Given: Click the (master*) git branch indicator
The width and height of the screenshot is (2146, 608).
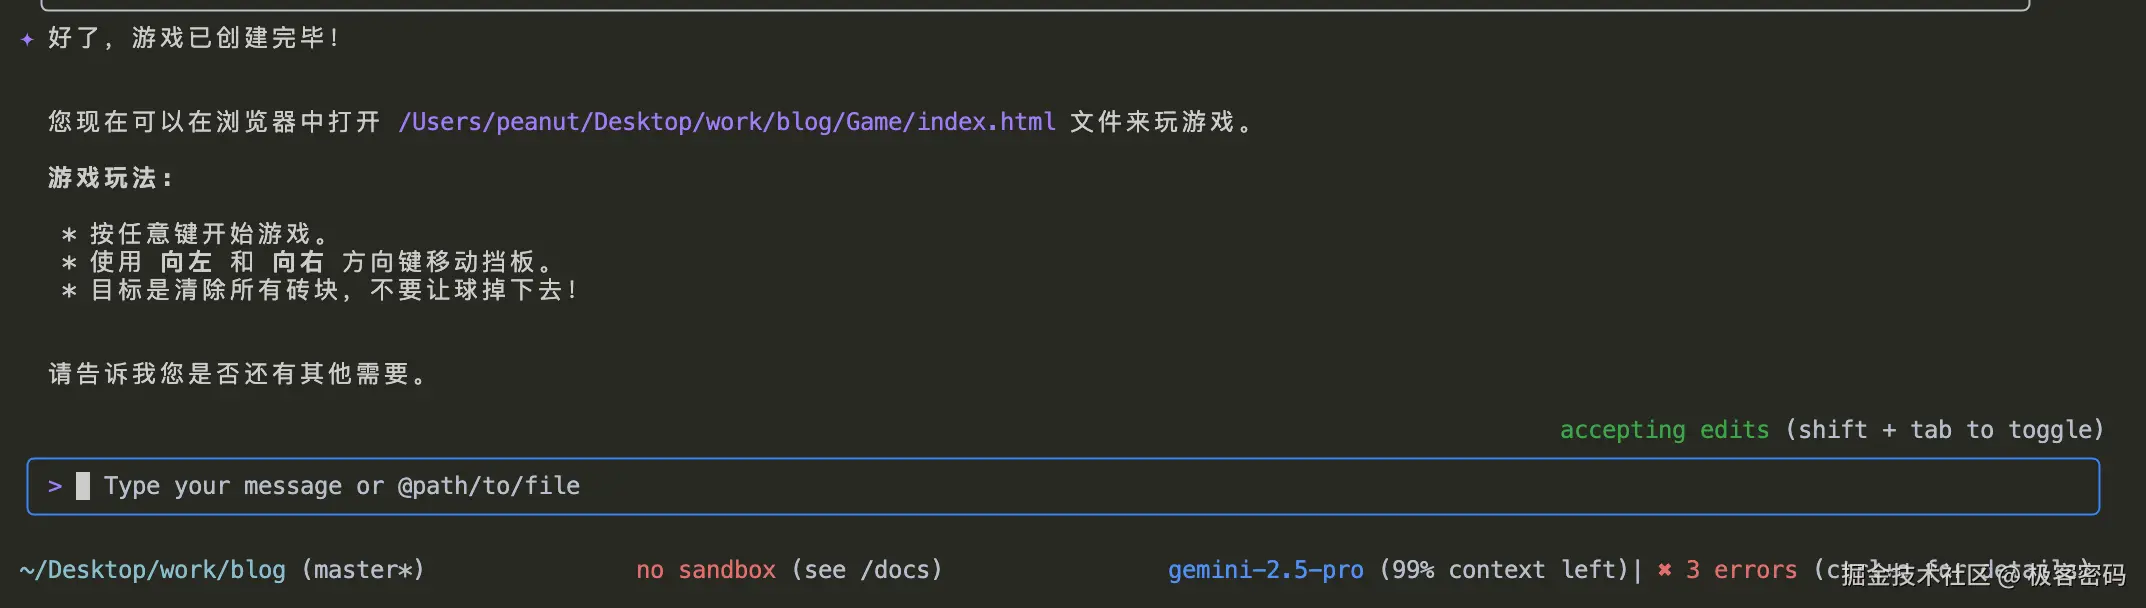Looking at the screenshot, I should (363, 570).
